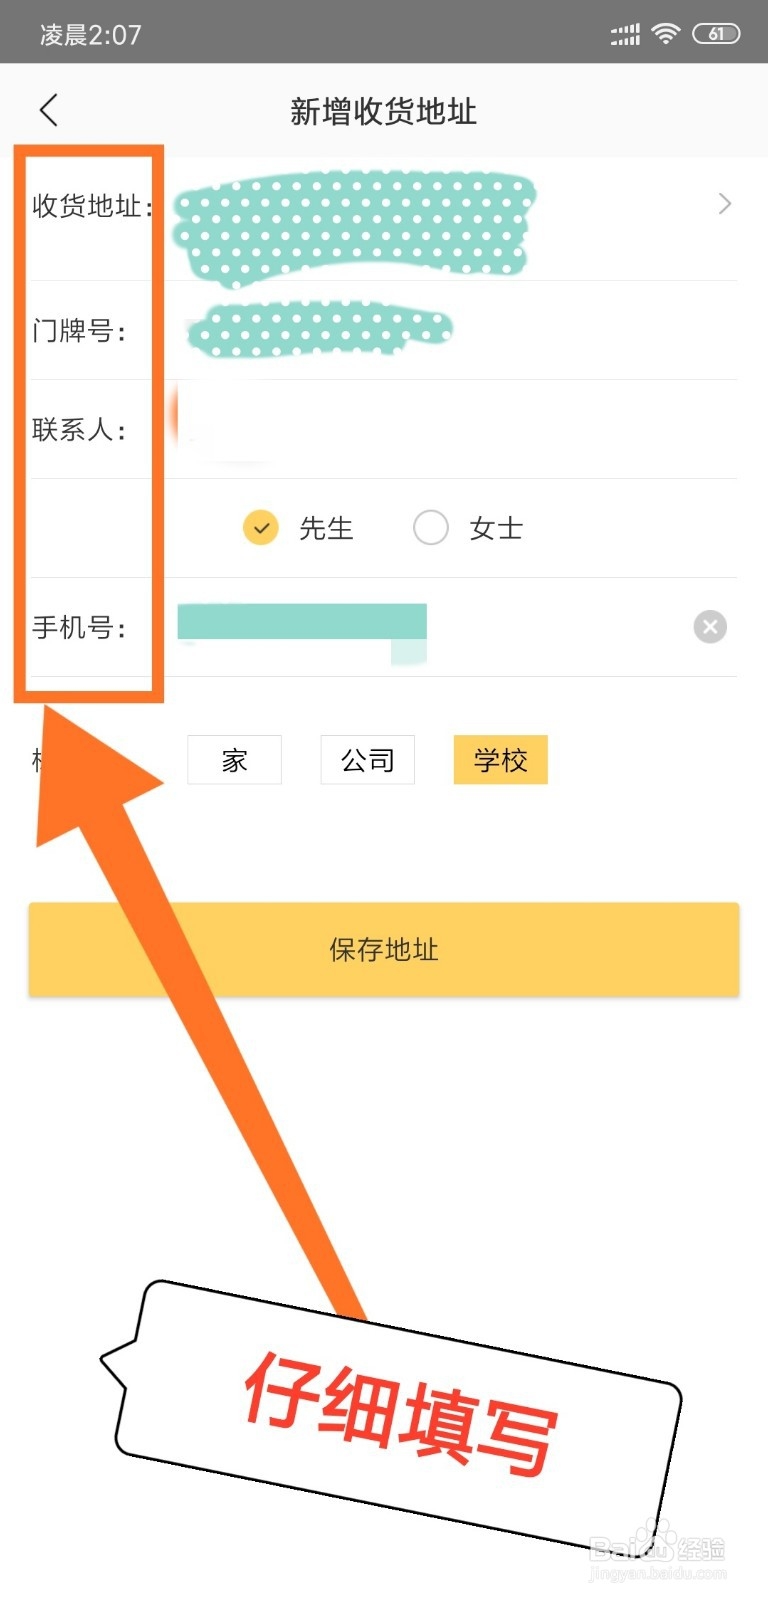
Task: Choose the 公司 address tag
Action: [367, 760]
